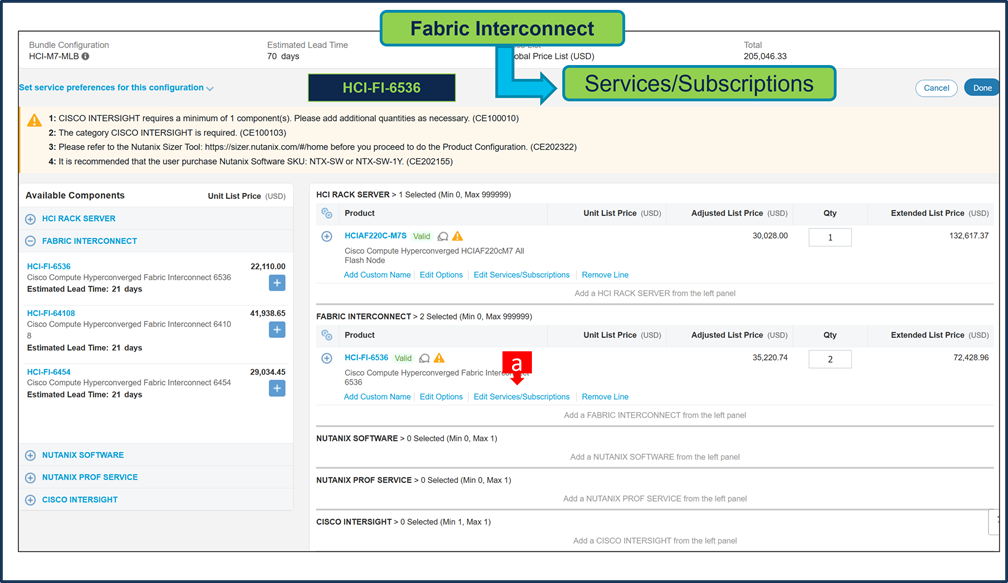Click the warning triangle icon for HCIAF220C-M7S
This screenshot has height=583, width=1008.
coord(458,236)
